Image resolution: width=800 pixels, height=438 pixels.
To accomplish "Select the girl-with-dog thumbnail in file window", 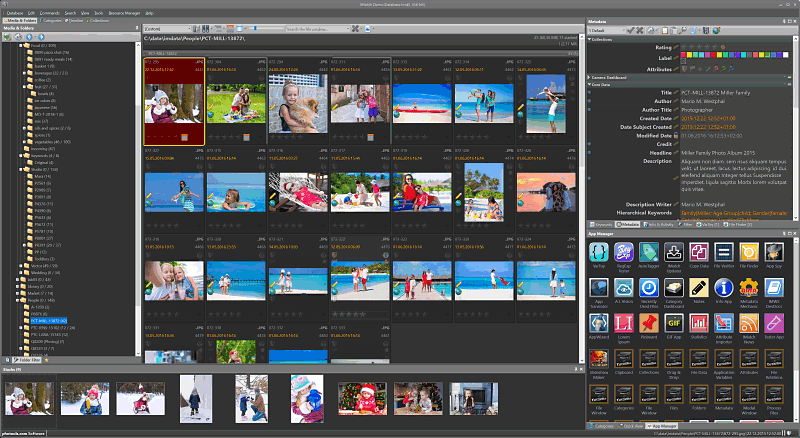I will click(x=298, y=104).
